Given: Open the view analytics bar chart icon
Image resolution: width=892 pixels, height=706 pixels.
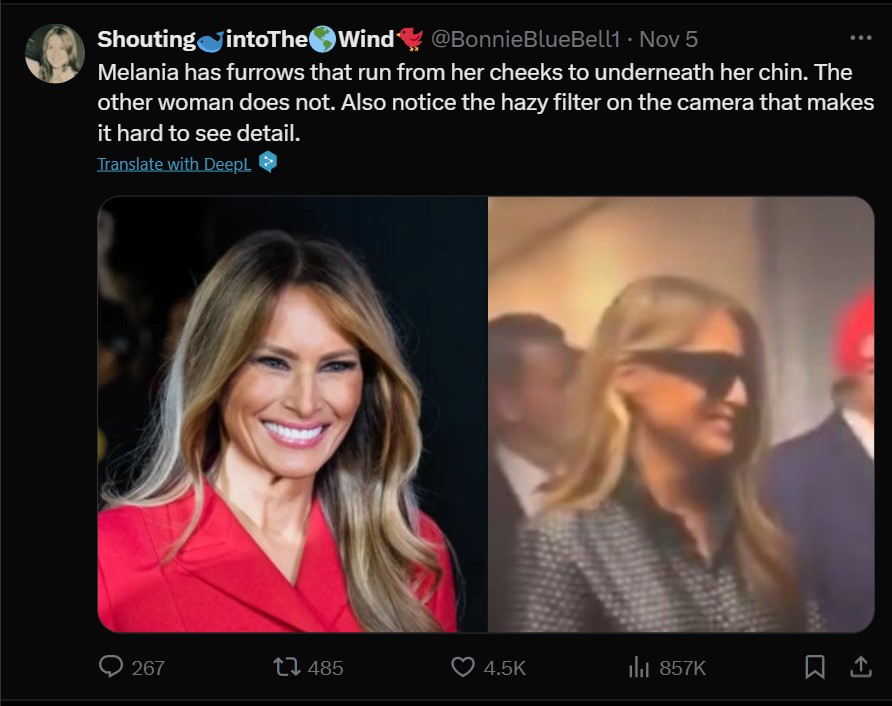Looking at the screenshot, I should (638, 667).
